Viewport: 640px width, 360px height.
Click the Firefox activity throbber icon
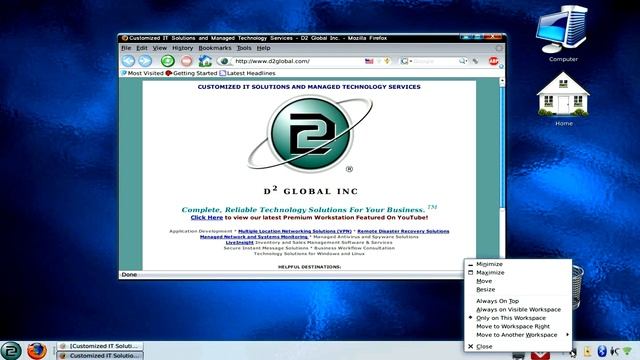[499, 48]
